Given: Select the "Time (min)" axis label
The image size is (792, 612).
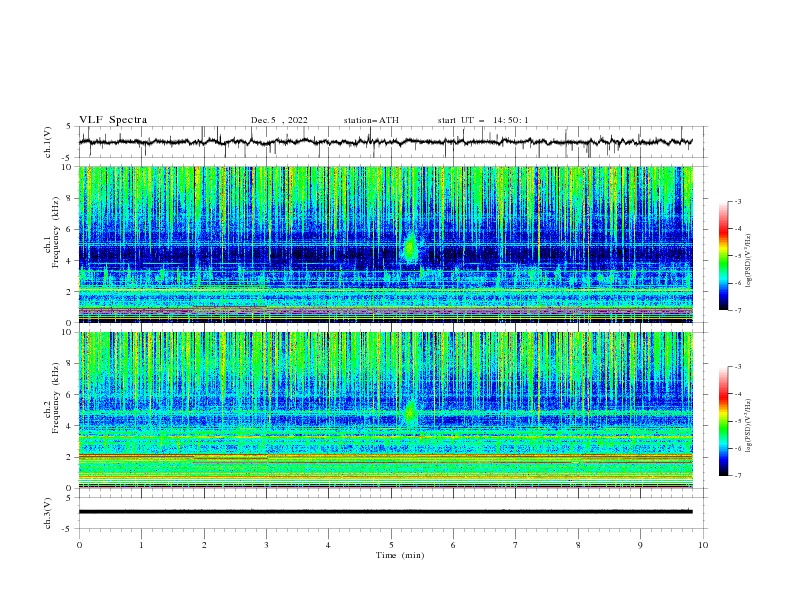Looking at the screenshot, I should (x=400, y=555).
